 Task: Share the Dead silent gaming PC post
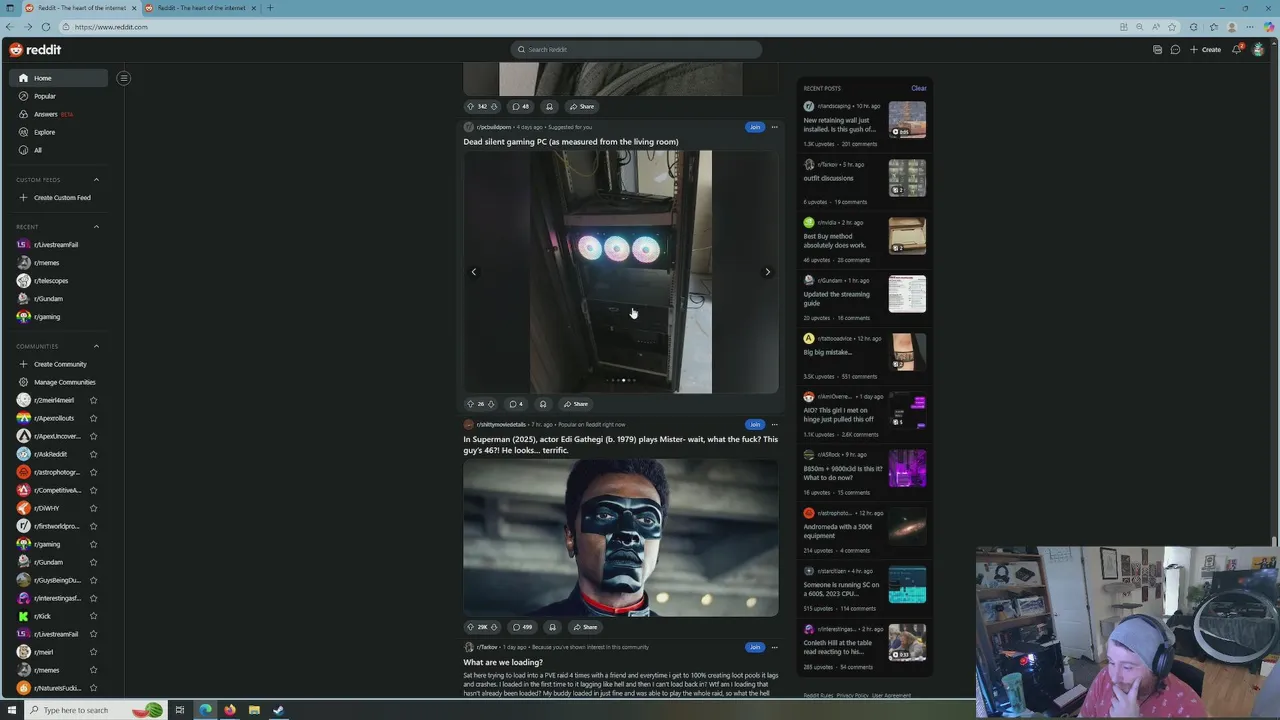[x=575, y=404]
